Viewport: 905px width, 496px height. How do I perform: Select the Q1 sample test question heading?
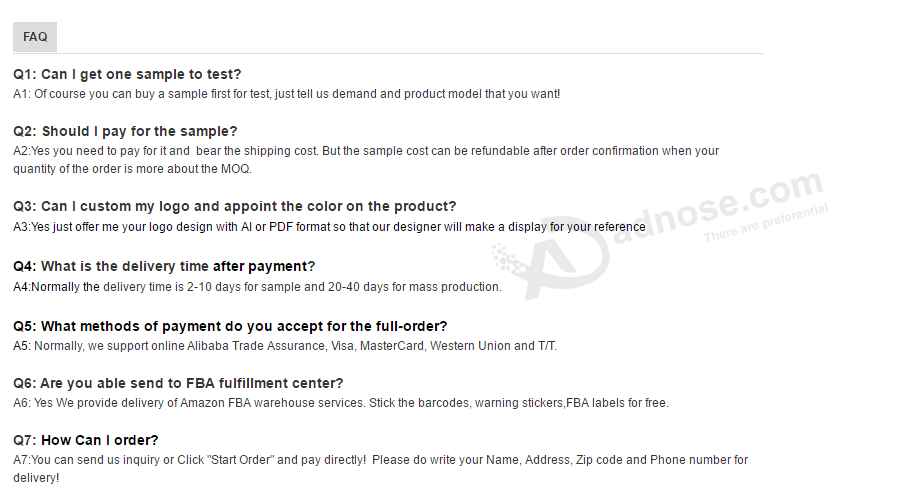[127, 74]
